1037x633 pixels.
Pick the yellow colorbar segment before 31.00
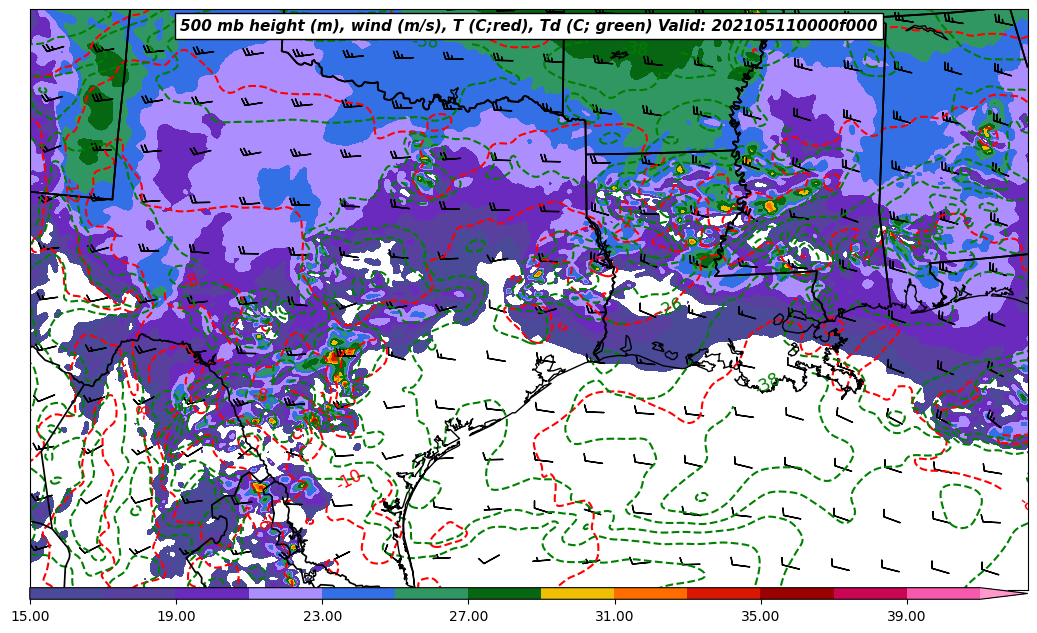click(x=578, y=593)
